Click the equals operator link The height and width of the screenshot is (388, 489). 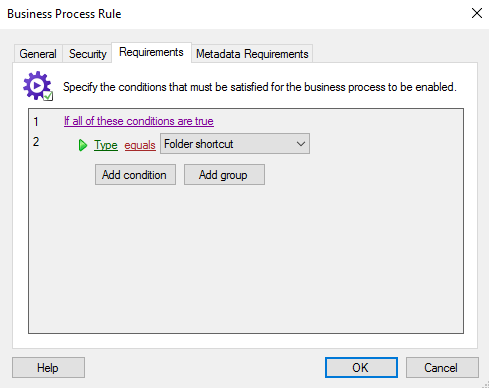pyautogui.click(x=140, y=145)
